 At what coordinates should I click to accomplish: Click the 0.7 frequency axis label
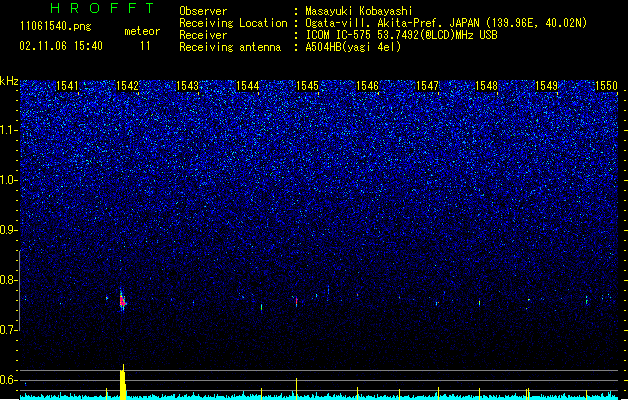pyautogui.click(x=9, y=330)
